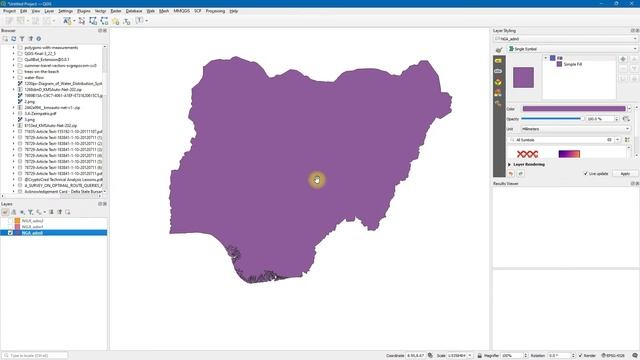Open the style History tab in Layer Styling
The width and height of the screenshot is (640, 360).
click(498, 104)
